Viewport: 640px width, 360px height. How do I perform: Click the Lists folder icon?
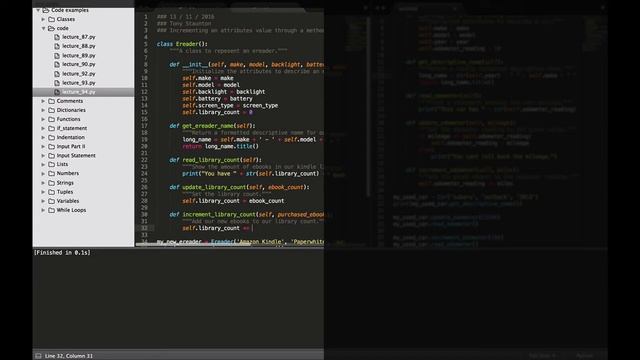pyautogui.click(x=51, y=164)
